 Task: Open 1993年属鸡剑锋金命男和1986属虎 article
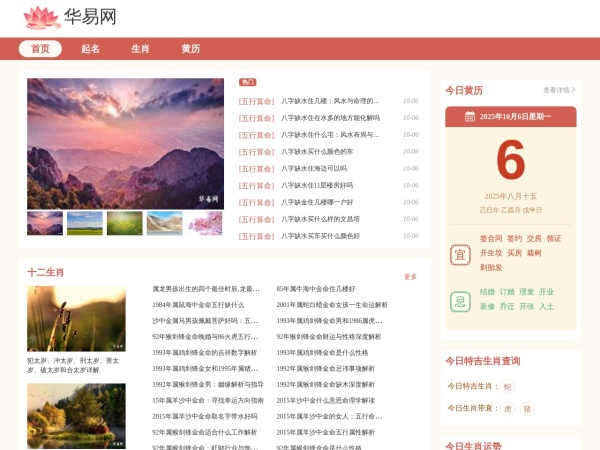point(329,321)
